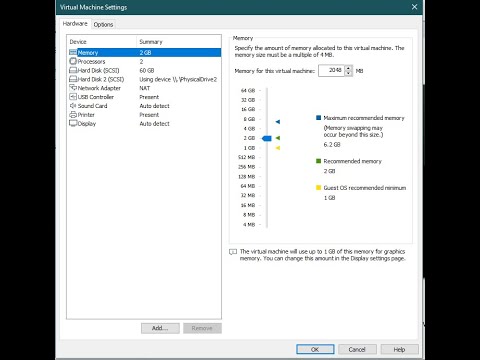Screen dimensions: 480x360
Task: Click Add... to add hardware
Action: pos(160,328)
